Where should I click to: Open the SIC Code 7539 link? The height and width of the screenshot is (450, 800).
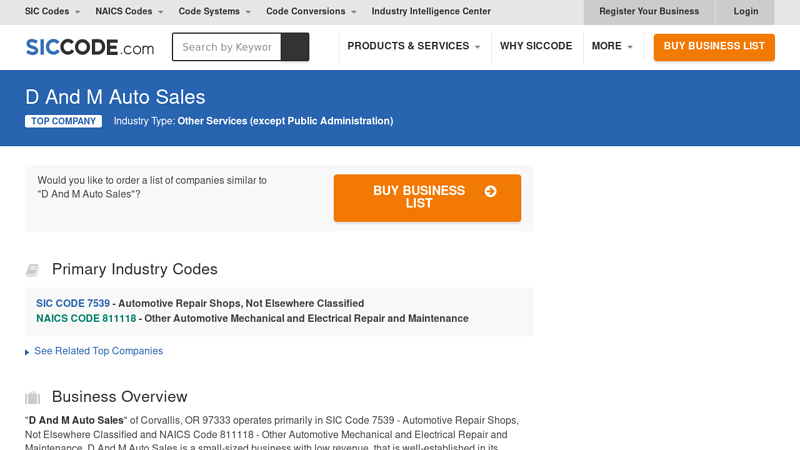click(x=73, y=303)
